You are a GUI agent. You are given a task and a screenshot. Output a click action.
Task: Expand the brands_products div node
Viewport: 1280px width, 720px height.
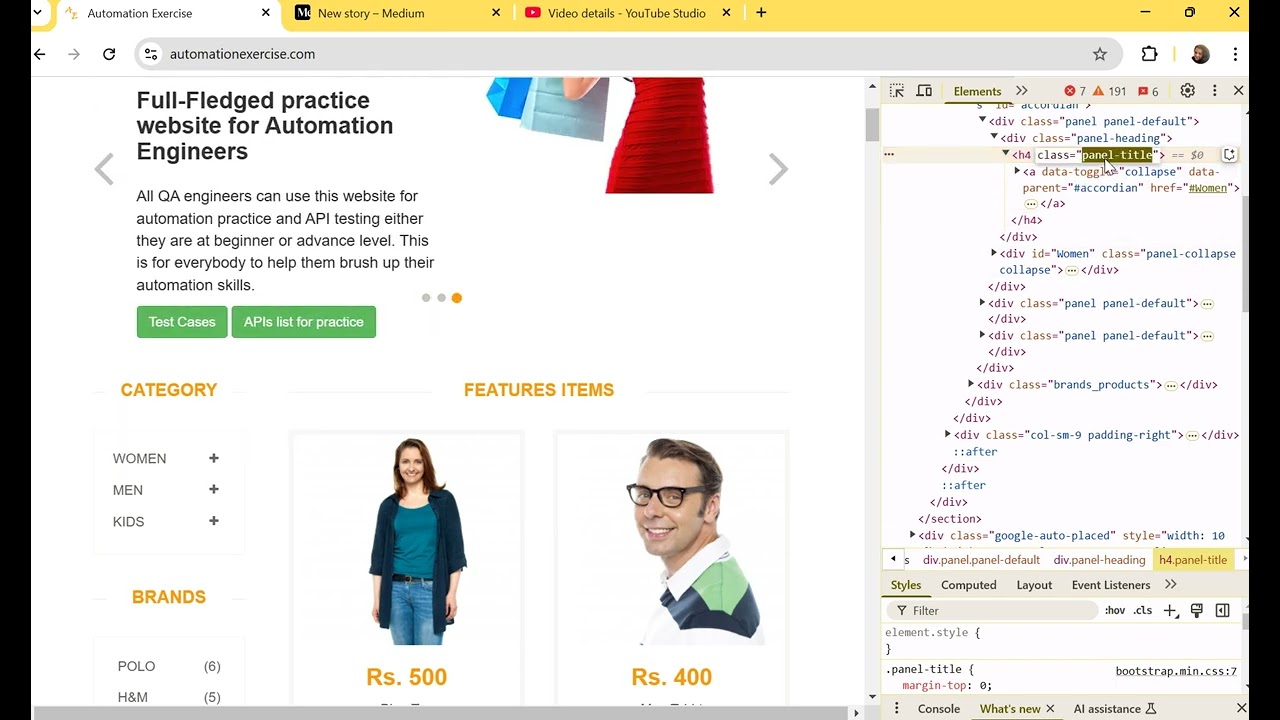971,384
